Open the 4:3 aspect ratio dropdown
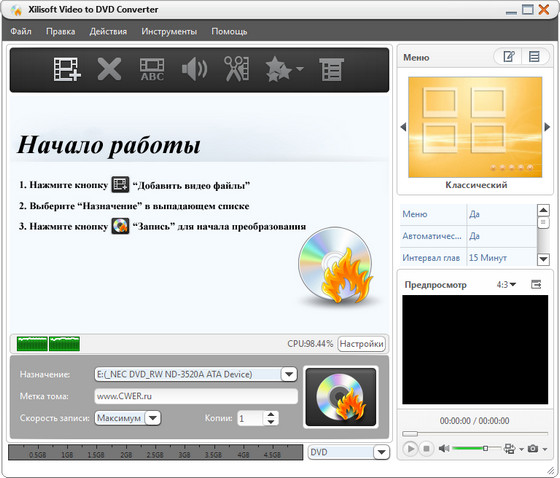The image size is (560, 478). [506, 285]
